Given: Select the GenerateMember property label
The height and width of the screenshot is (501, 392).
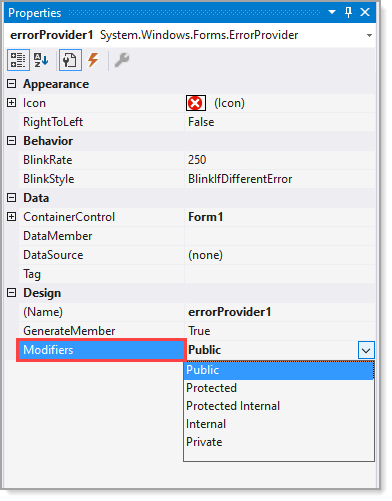Looking at the screenshot, I should [69, 331].
